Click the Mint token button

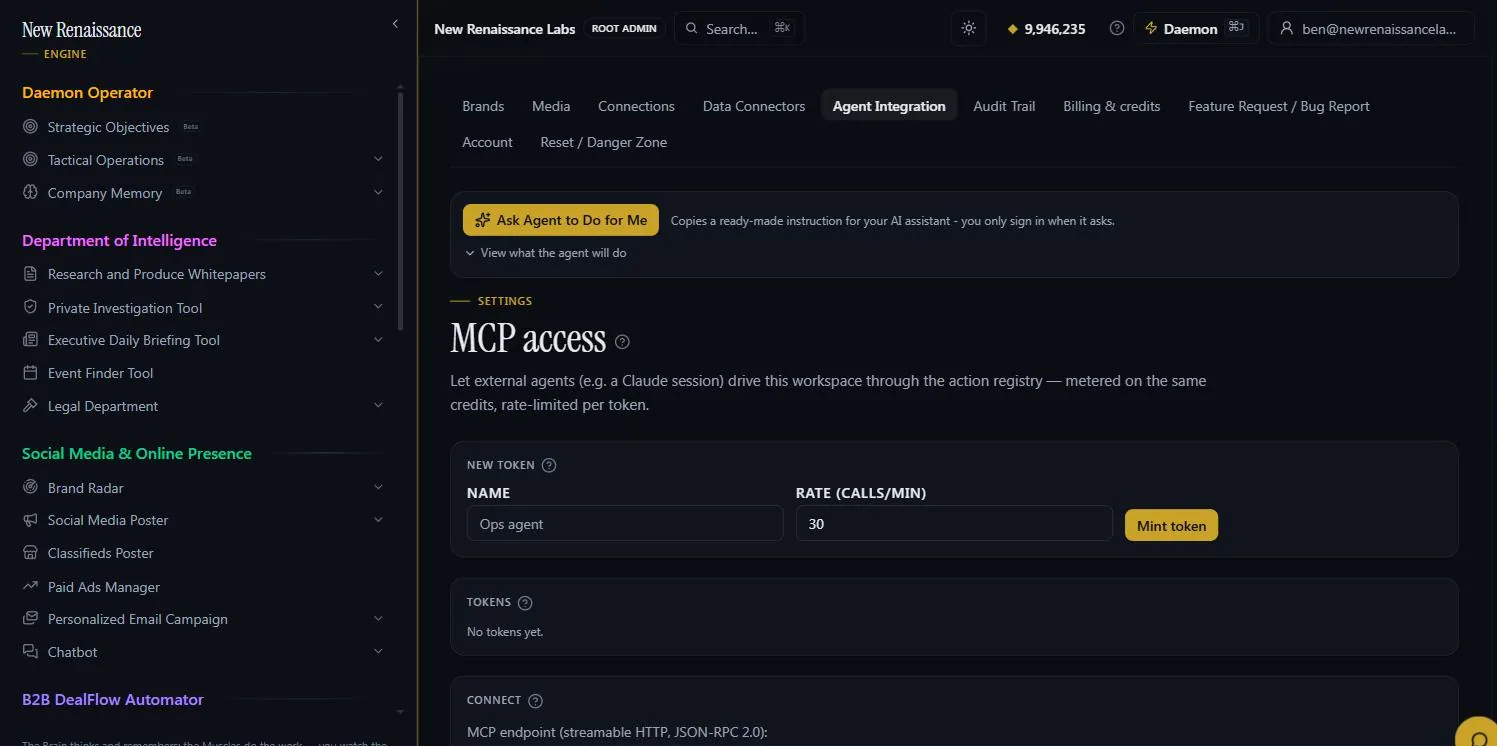click(1171, 525)
